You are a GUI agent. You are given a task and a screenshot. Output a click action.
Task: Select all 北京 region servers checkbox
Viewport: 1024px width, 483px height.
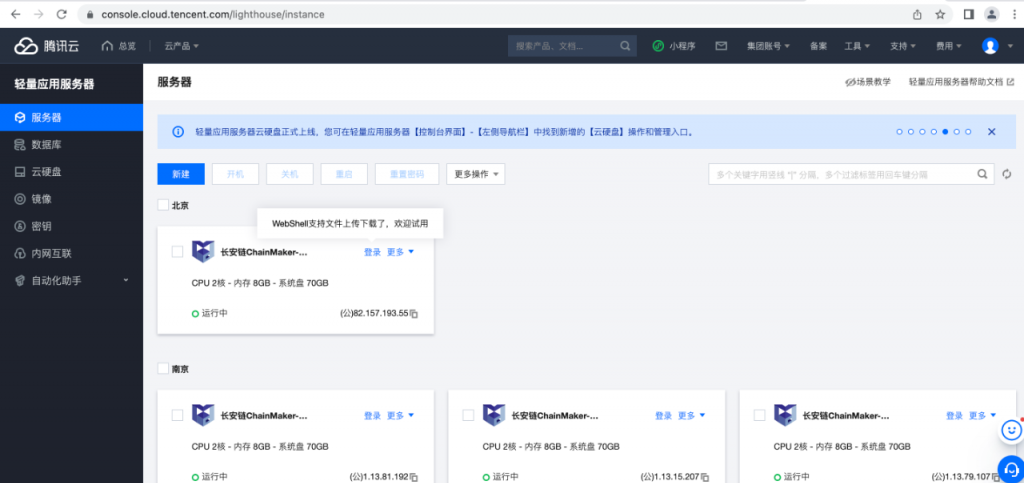[x=163, y=205]
